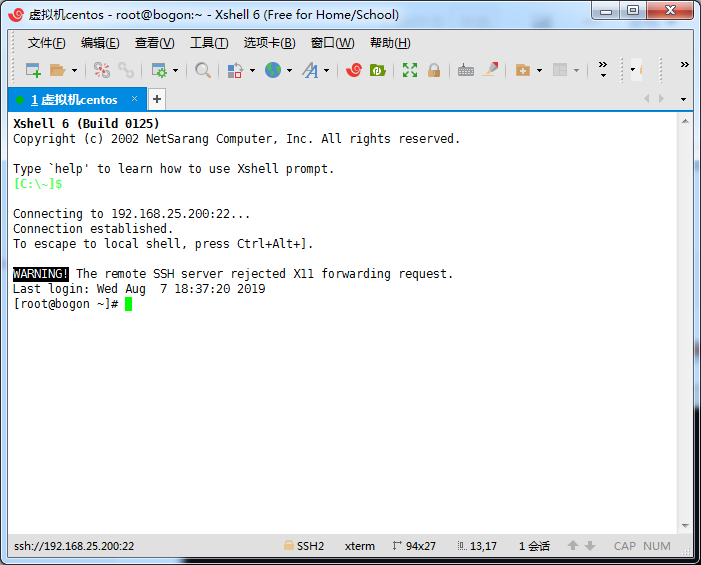The image size is (701, 565).
Task: Open the 查看(V) menu
Action: 155,43
